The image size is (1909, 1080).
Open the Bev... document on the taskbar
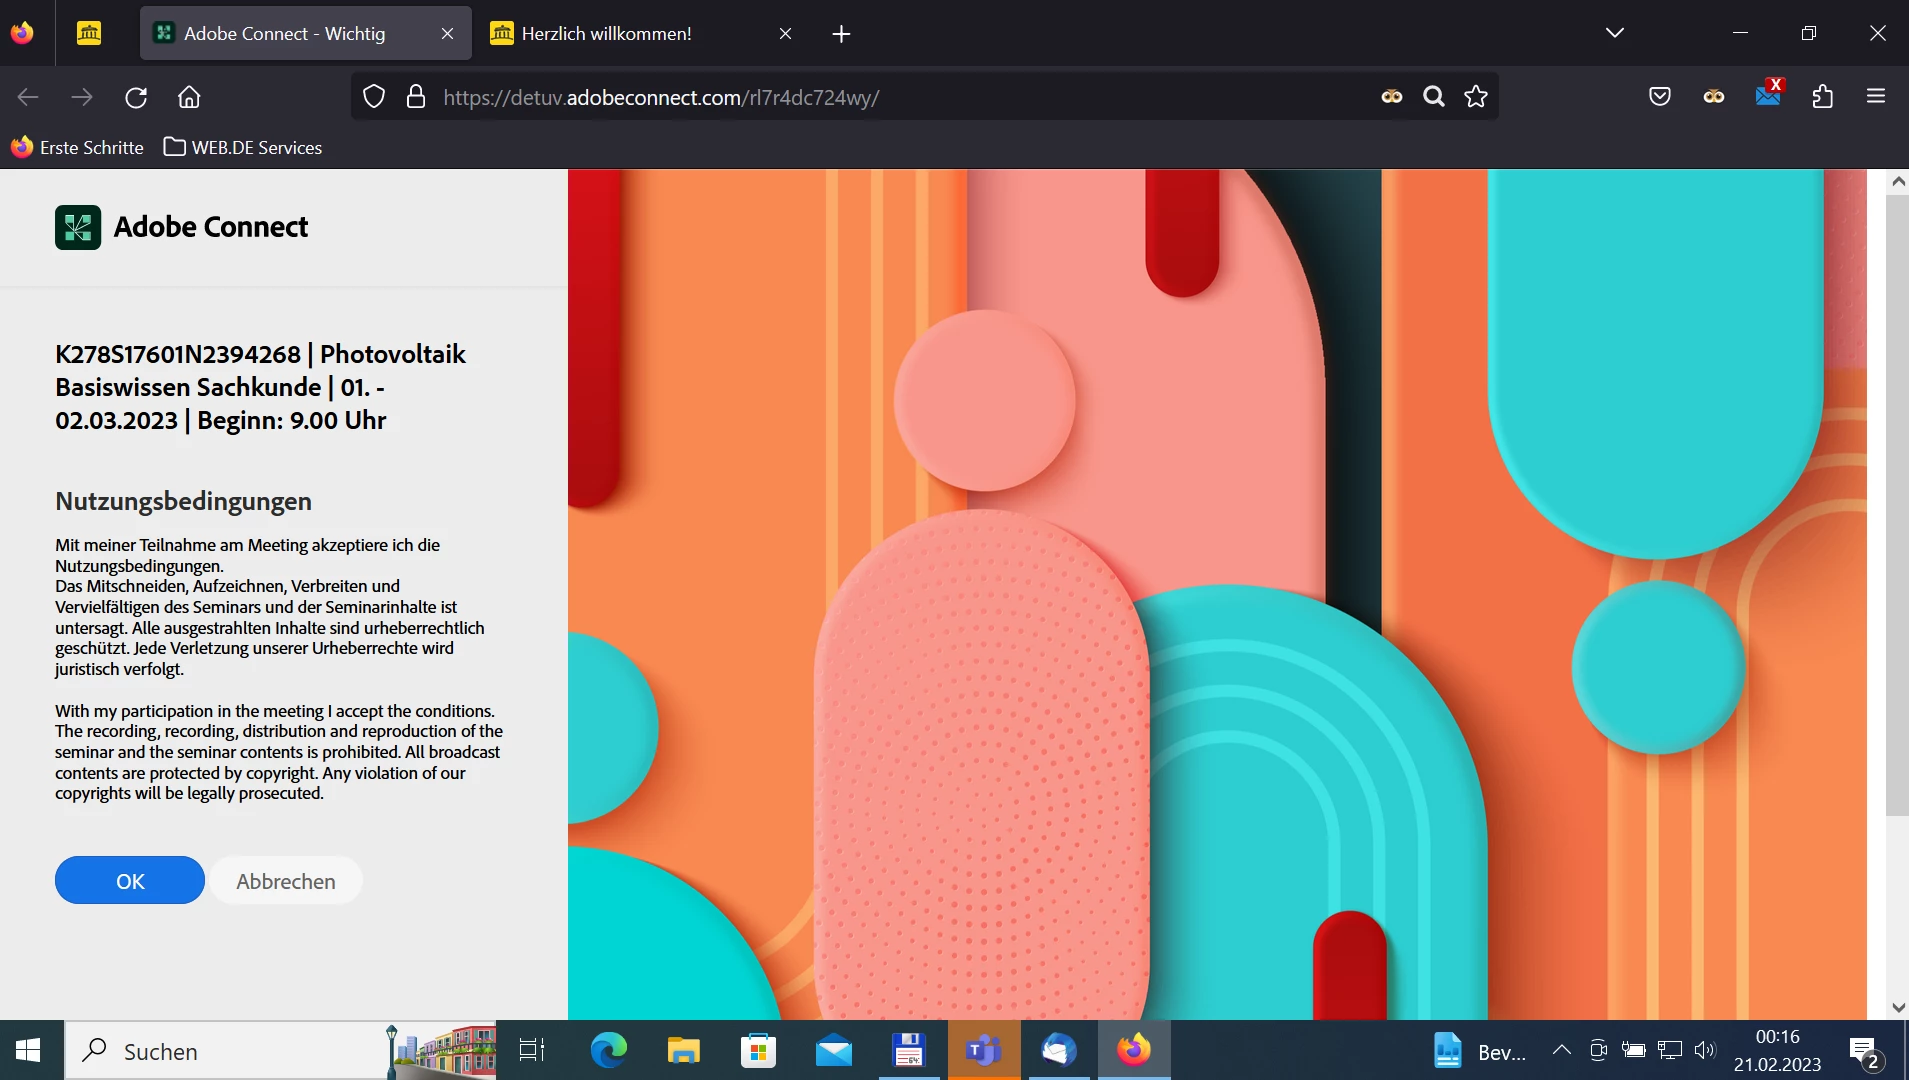coord(1480,1051)
